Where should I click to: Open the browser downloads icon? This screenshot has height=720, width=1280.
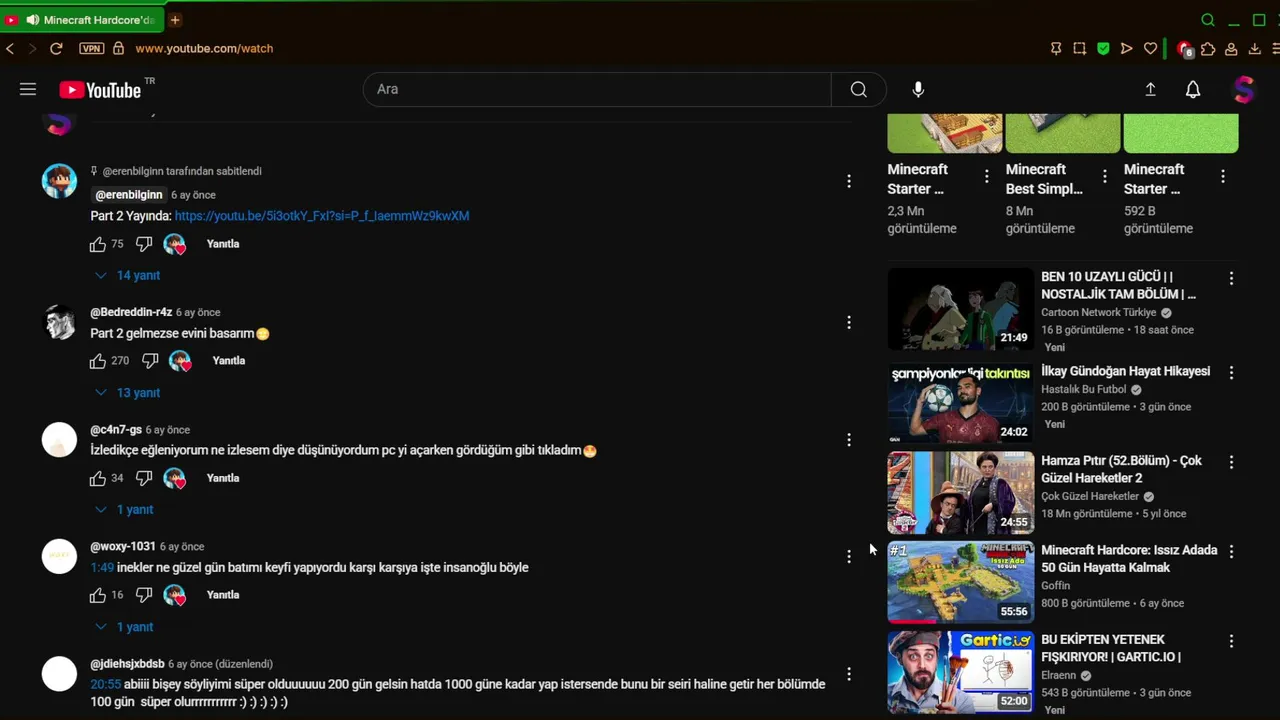(x=1254, y=48)
